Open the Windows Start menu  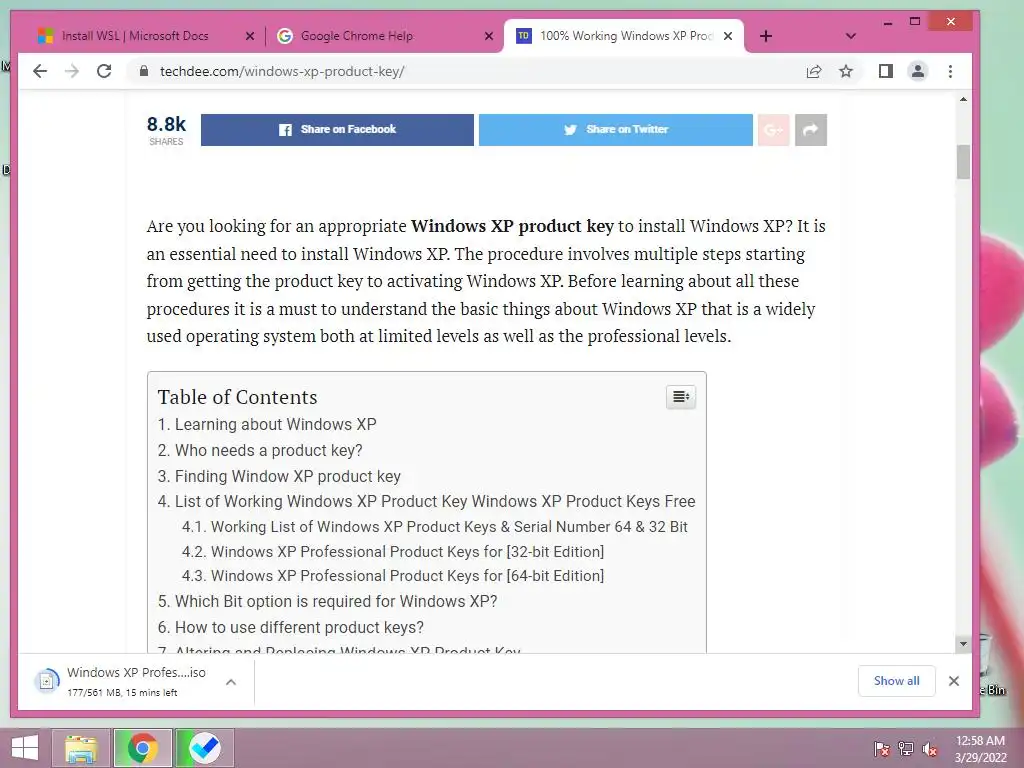tap(25, 748)
